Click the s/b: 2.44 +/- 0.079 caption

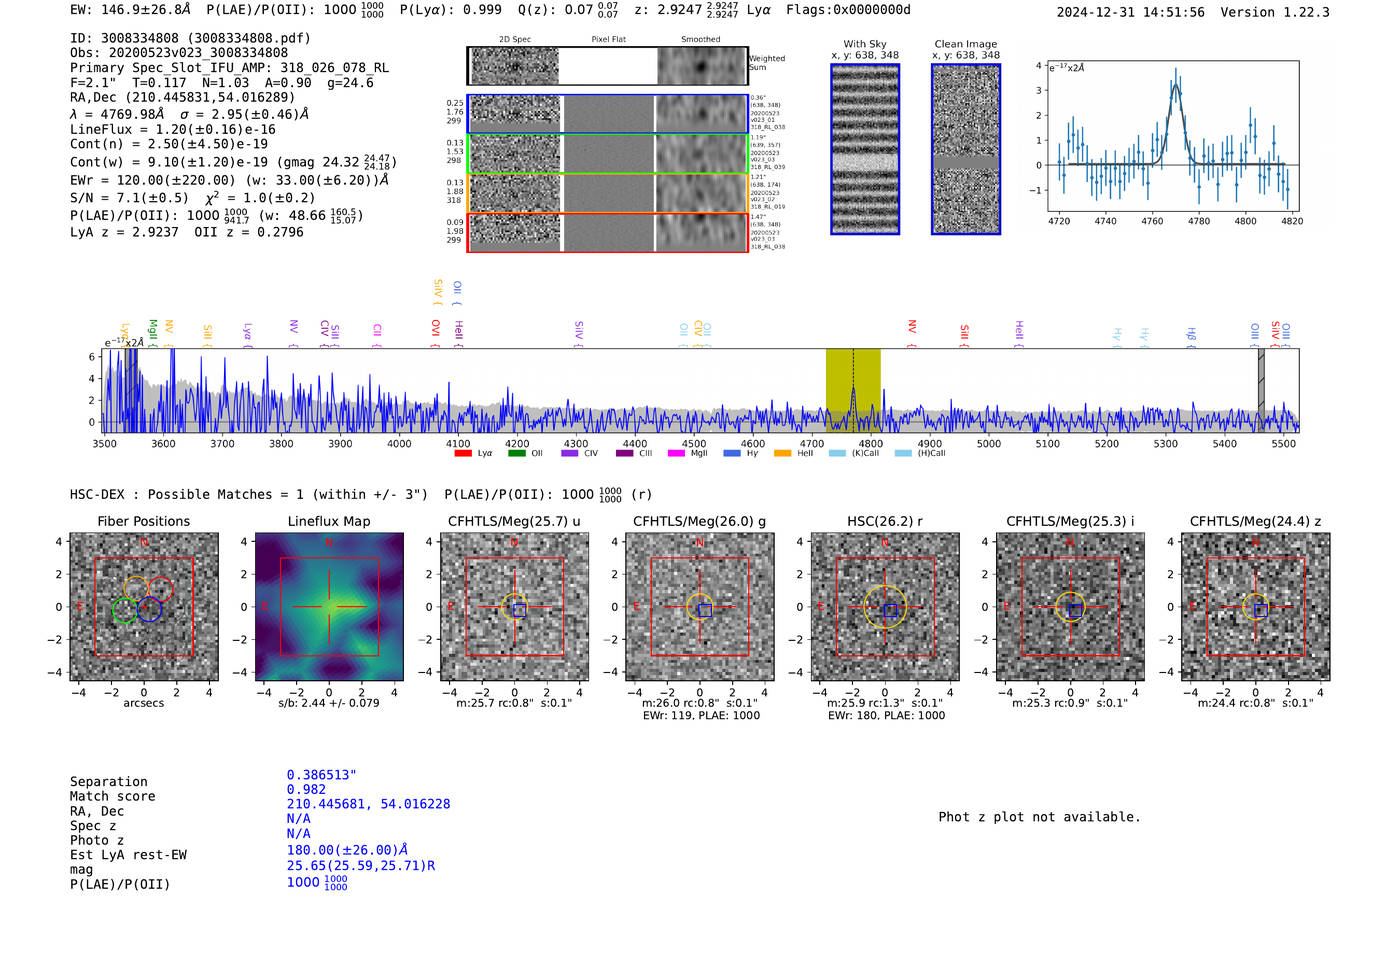329,703
